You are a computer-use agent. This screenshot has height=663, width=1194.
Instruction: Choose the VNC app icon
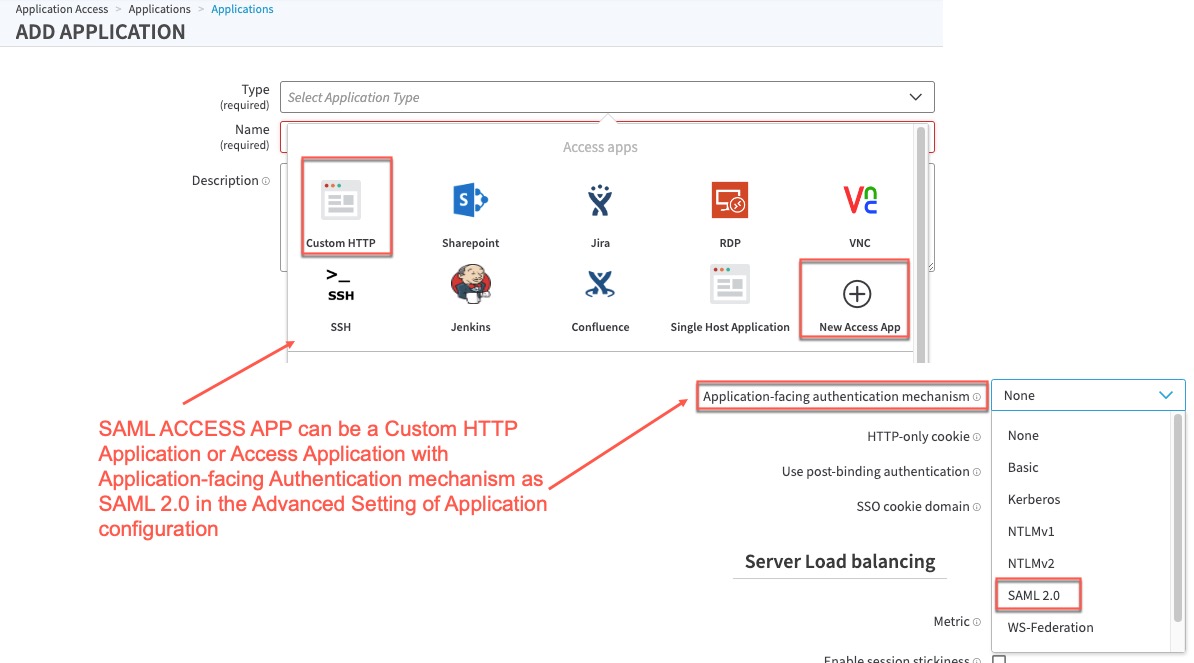(859, 201)
